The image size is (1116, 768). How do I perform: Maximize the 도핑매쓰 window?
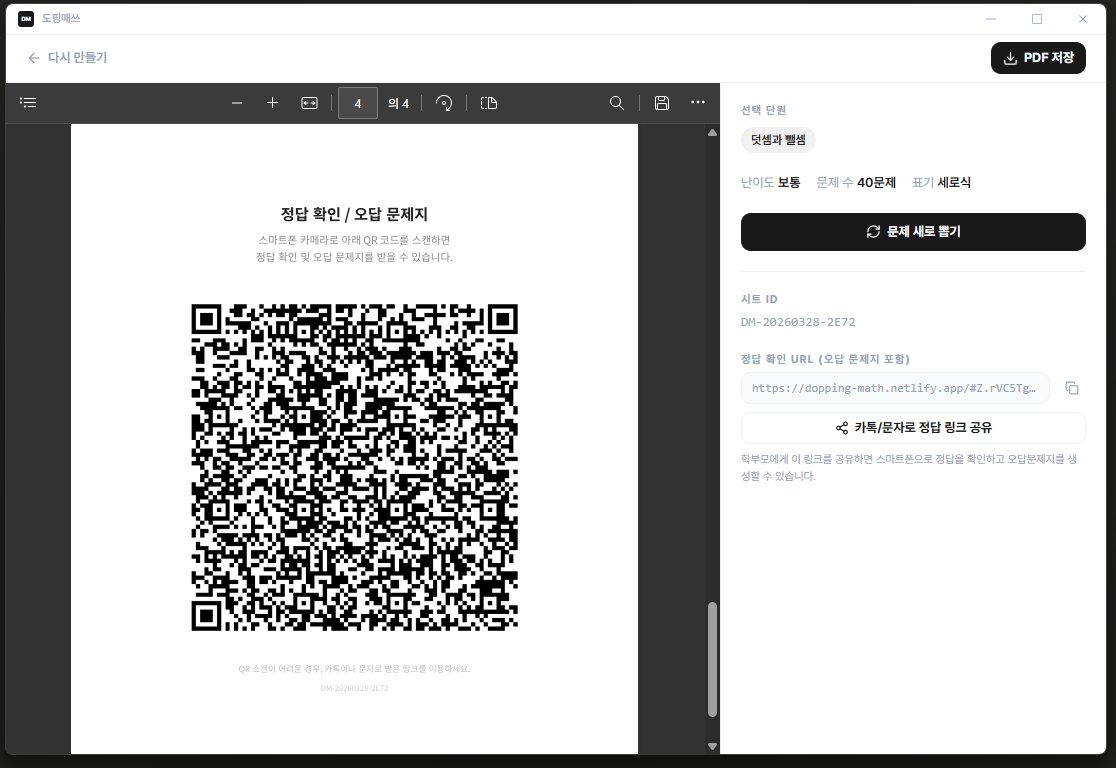[x=1037, y=19]
